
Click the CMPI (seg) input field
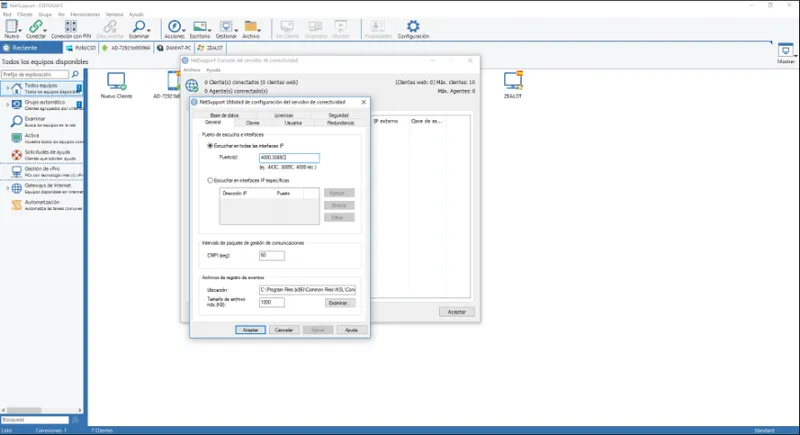click(271, 255)
